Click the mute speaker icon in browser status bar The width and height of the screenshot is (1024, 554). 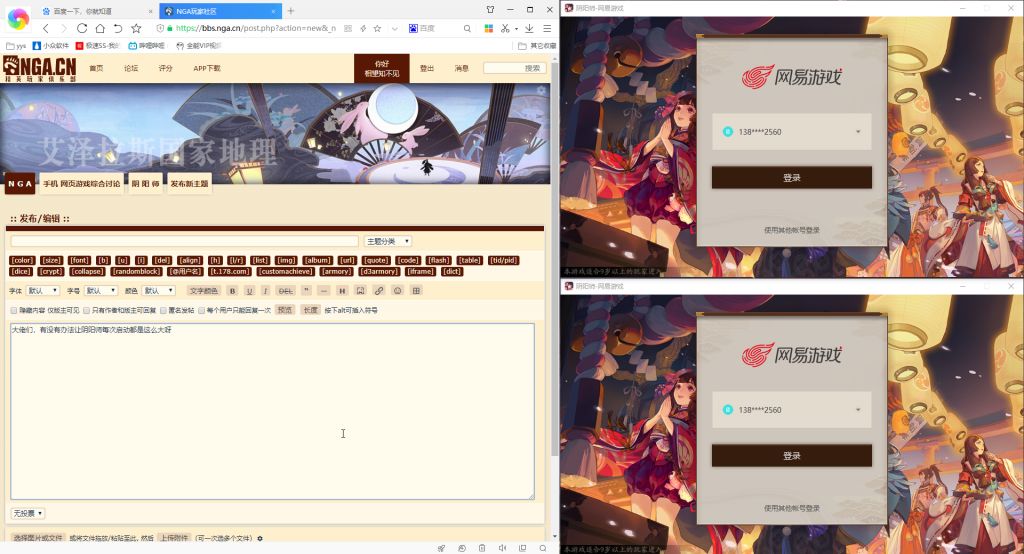pos(502,548)
